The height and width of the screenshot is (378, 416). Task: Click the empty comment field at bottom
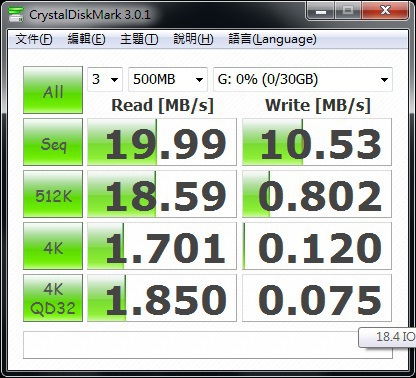(x=208, y=345)
